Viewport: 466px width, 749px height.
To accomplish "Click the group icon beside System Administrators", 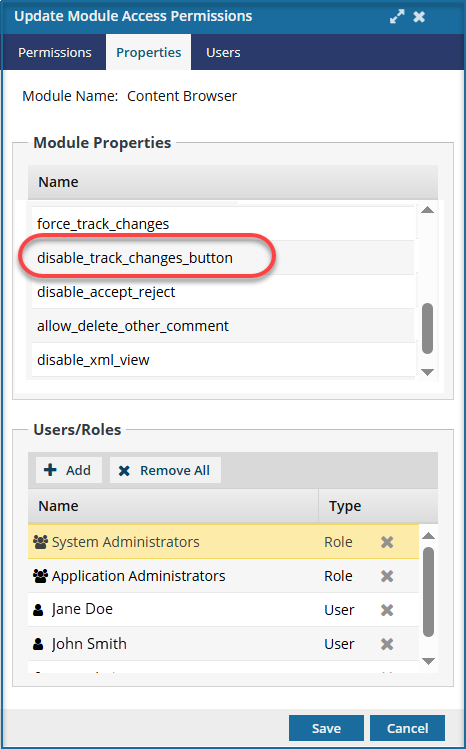I will [41, 542].
